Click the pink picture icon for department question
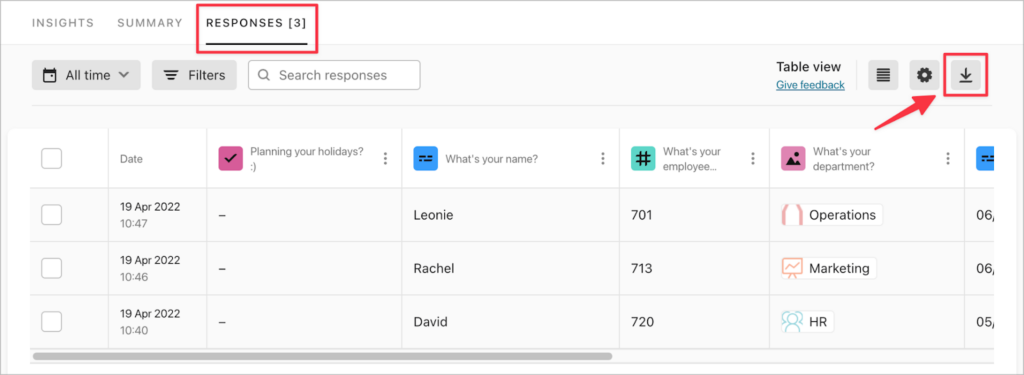The width and height of the screenshot is (1024, 375). pyautogui.click(x=793, y=158)
